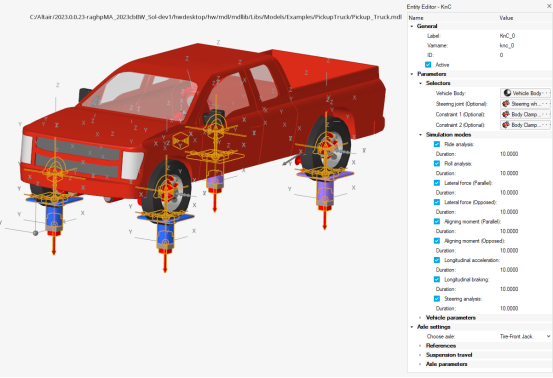Edit Duration under Longitudinal braking

509,289
